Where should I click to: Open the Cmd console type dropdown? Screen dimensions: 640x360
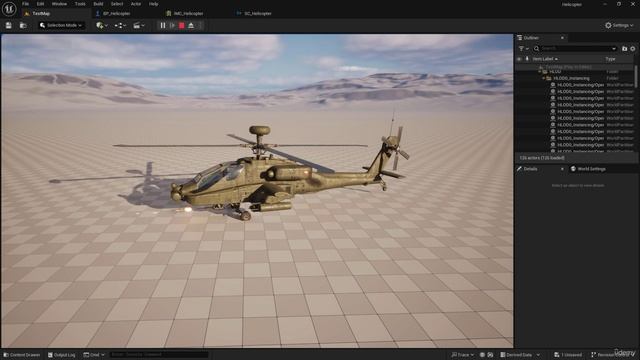[94, 355]
